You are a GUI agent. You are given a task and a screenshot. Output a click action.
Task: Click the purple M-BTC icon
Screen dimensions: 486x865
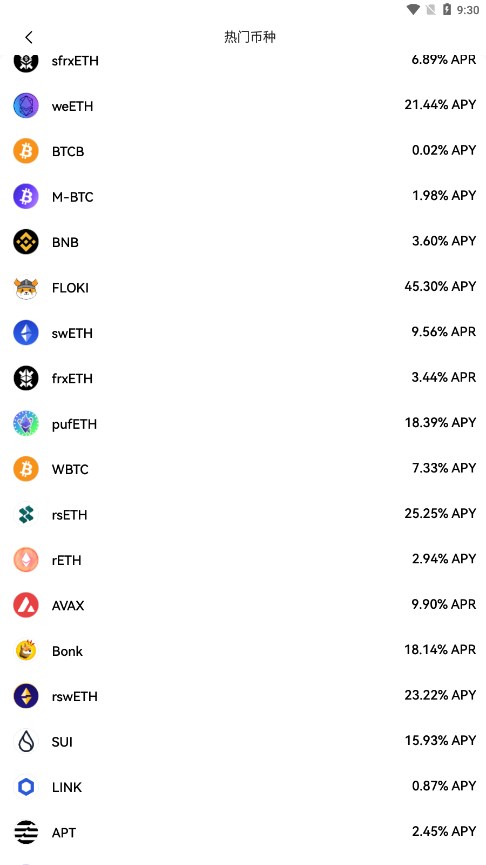(26, 196)
